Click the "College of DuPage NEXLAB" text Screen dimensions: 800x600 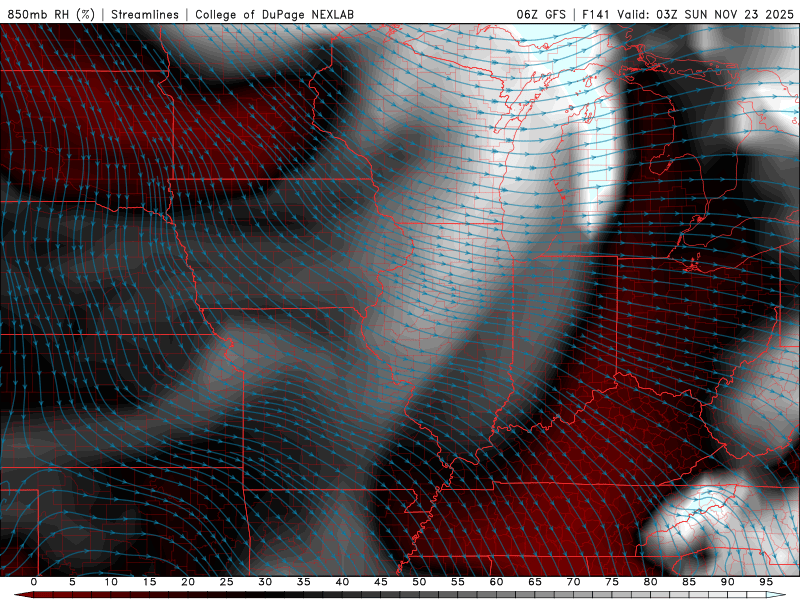[x=274, y=14]
